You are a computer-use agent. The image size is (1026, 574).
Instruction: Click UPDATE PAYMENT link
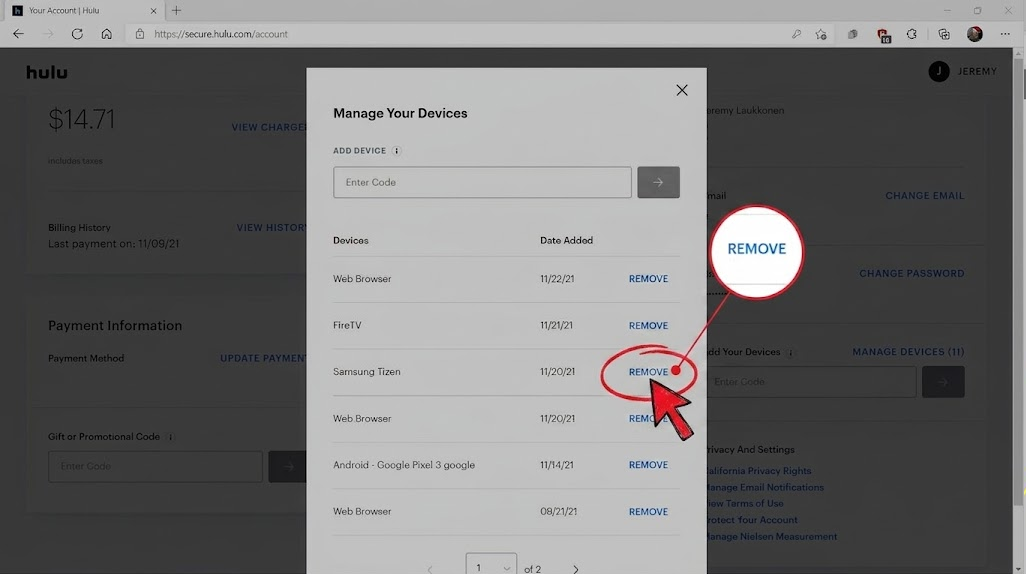tap(262, 359)
